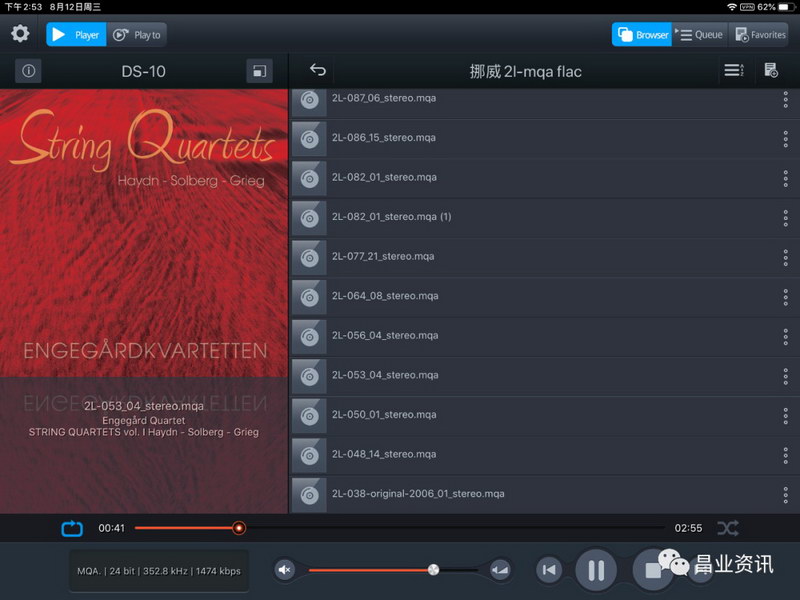The height and width of the screenshot is (600, 800).
Task: Click disc icon of 2L-077_21_stereo.mqa
Action: 309,258
